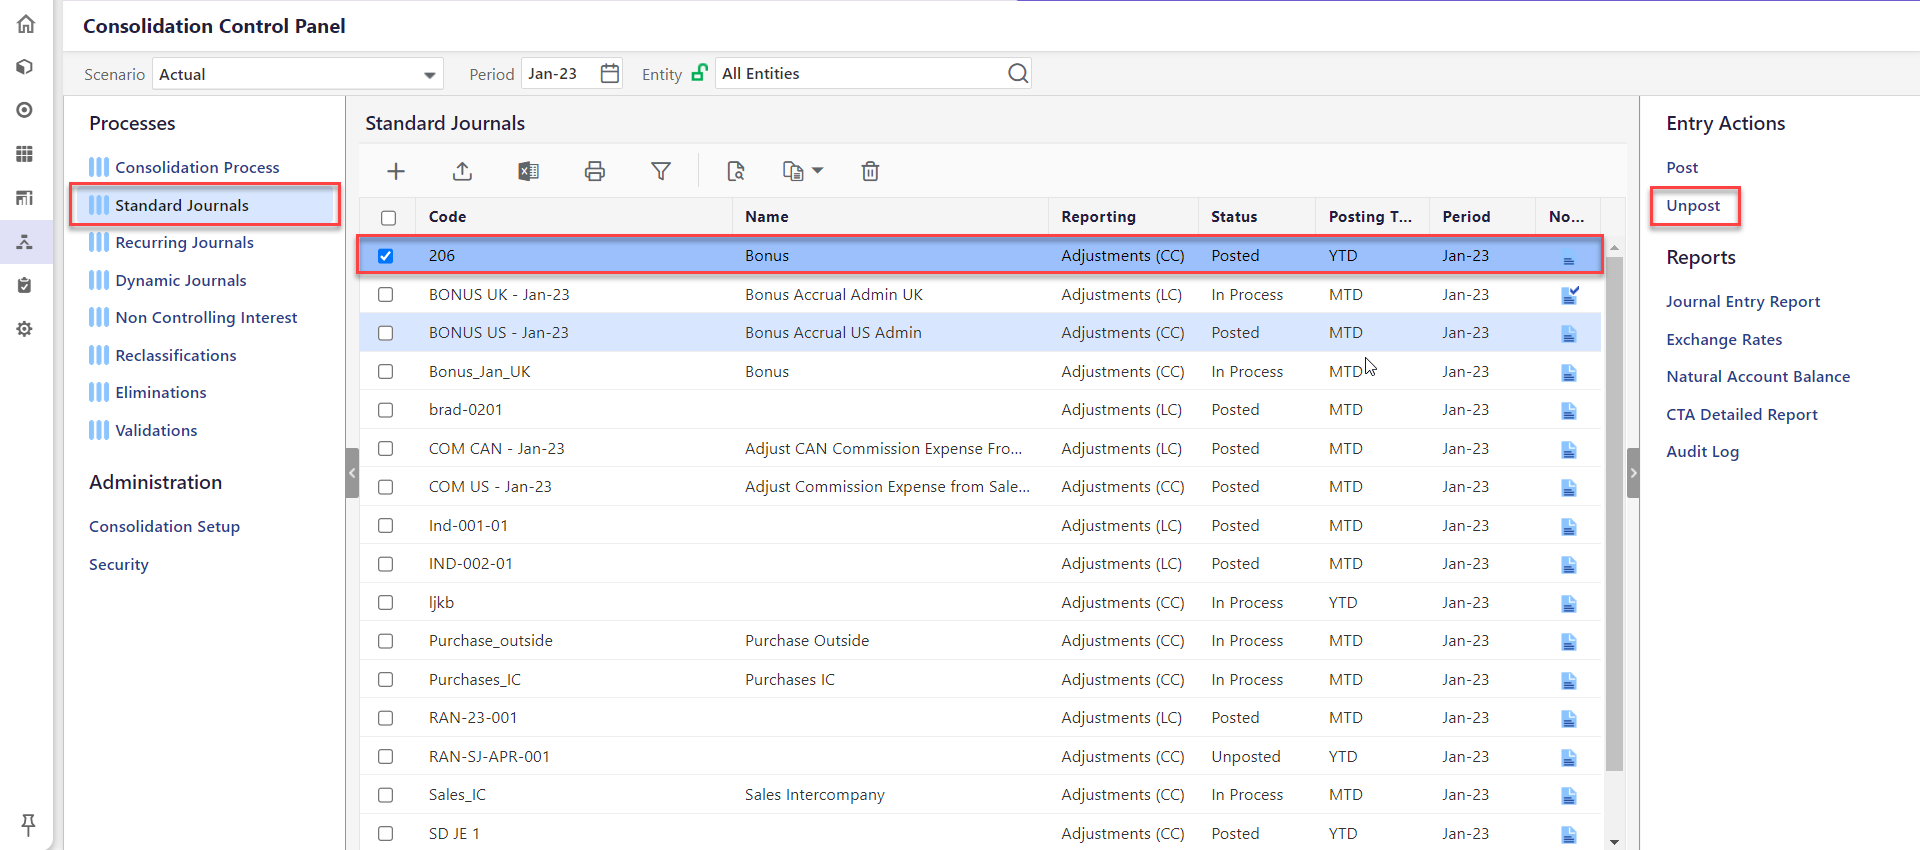
Task: Open the notes icon for Sales_IC row
Action: pyautogui.click(x=1569, y=795)
